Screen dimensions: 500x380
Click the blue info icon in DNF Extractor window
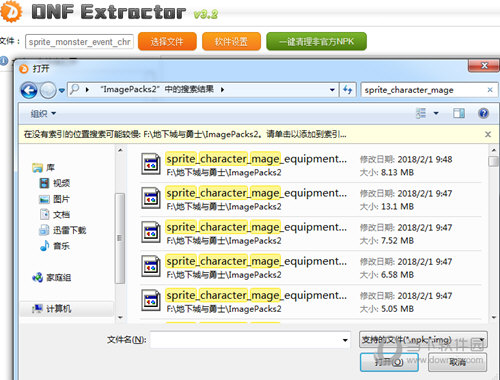click(4, 61)
